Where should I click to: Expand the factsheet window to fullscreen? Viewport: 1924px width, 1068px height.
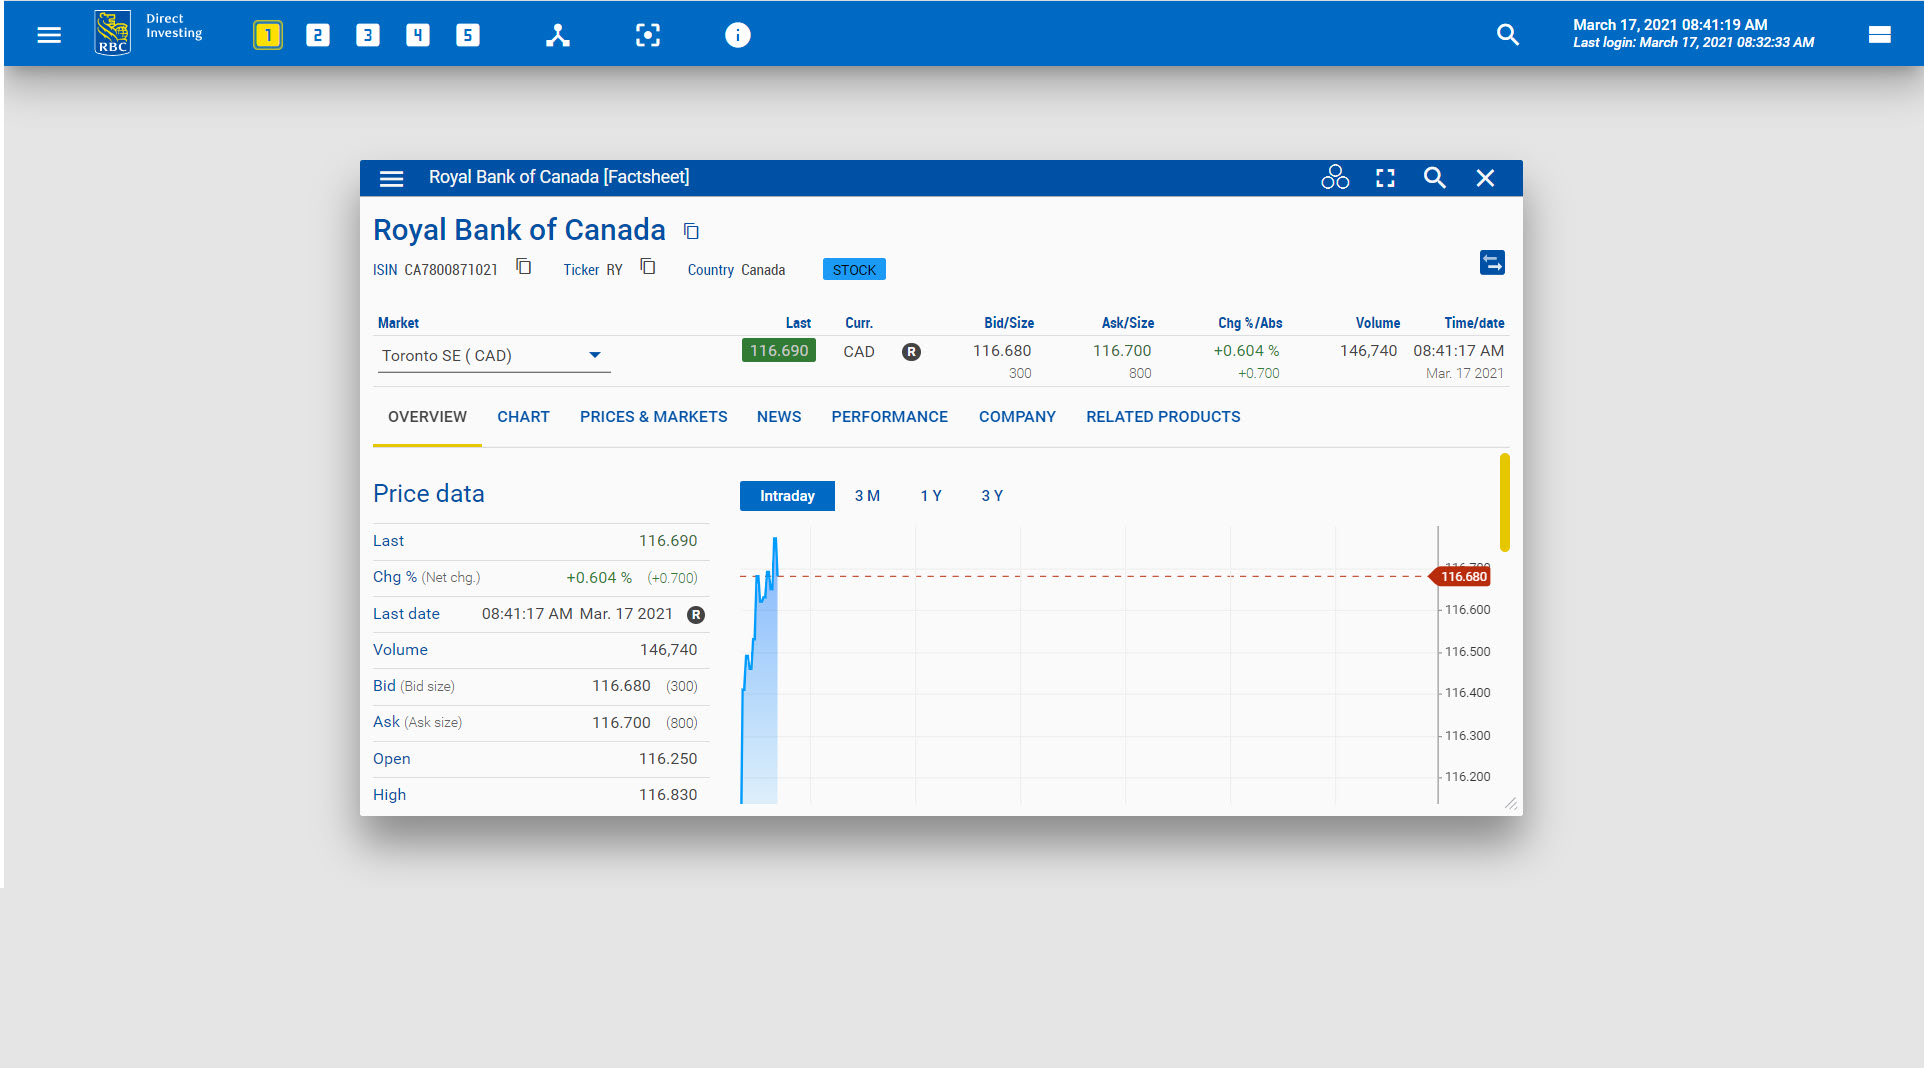coord(1385,177)
